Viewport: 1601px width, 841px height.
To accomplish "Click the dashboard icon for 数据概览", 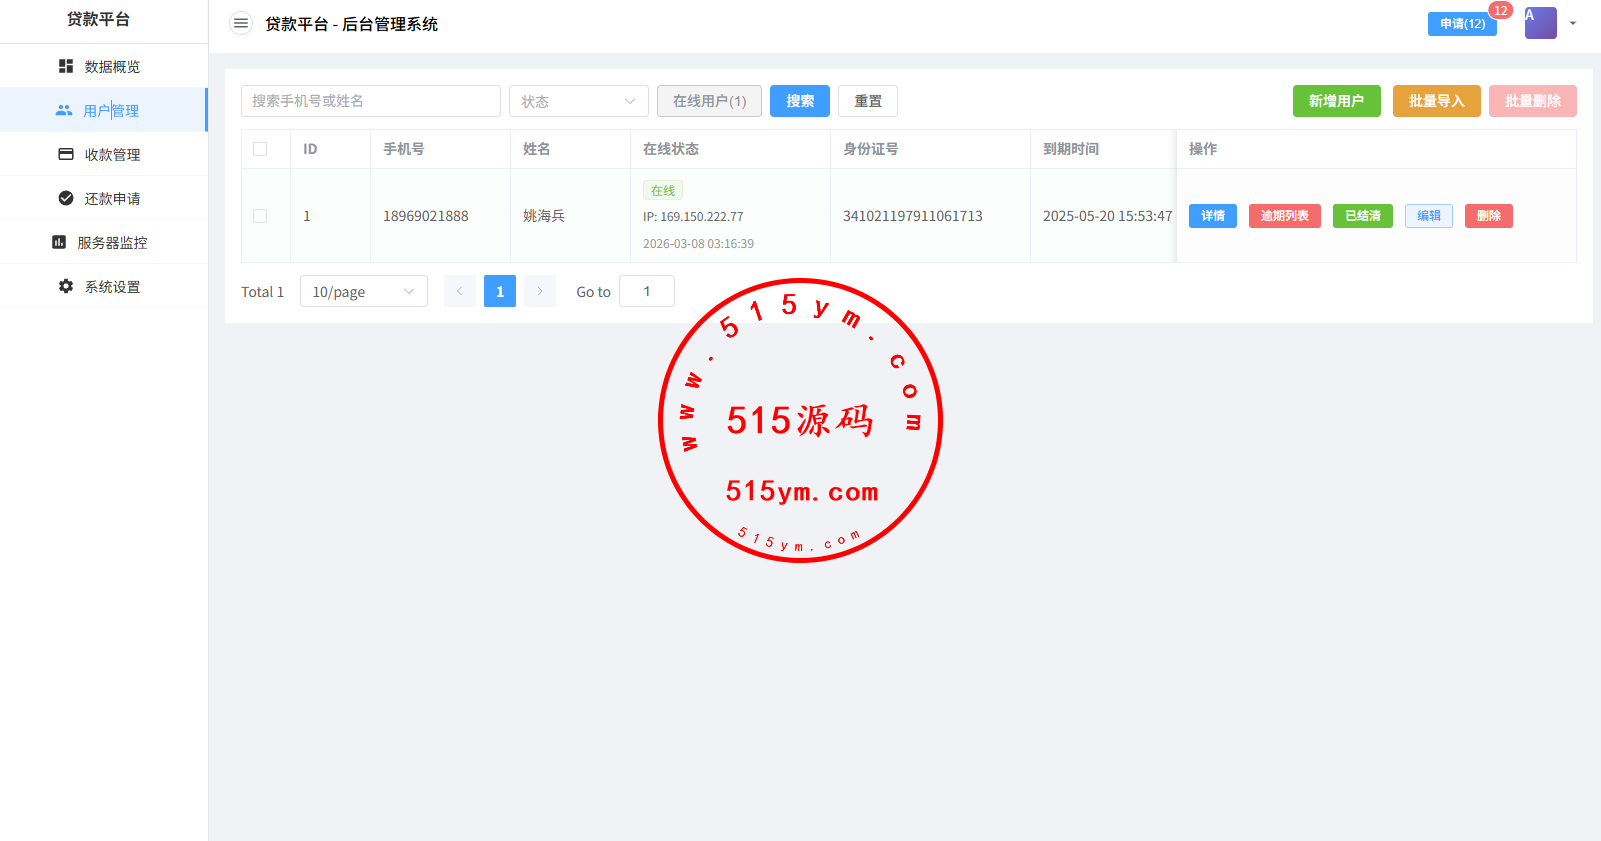I will 66,66.
